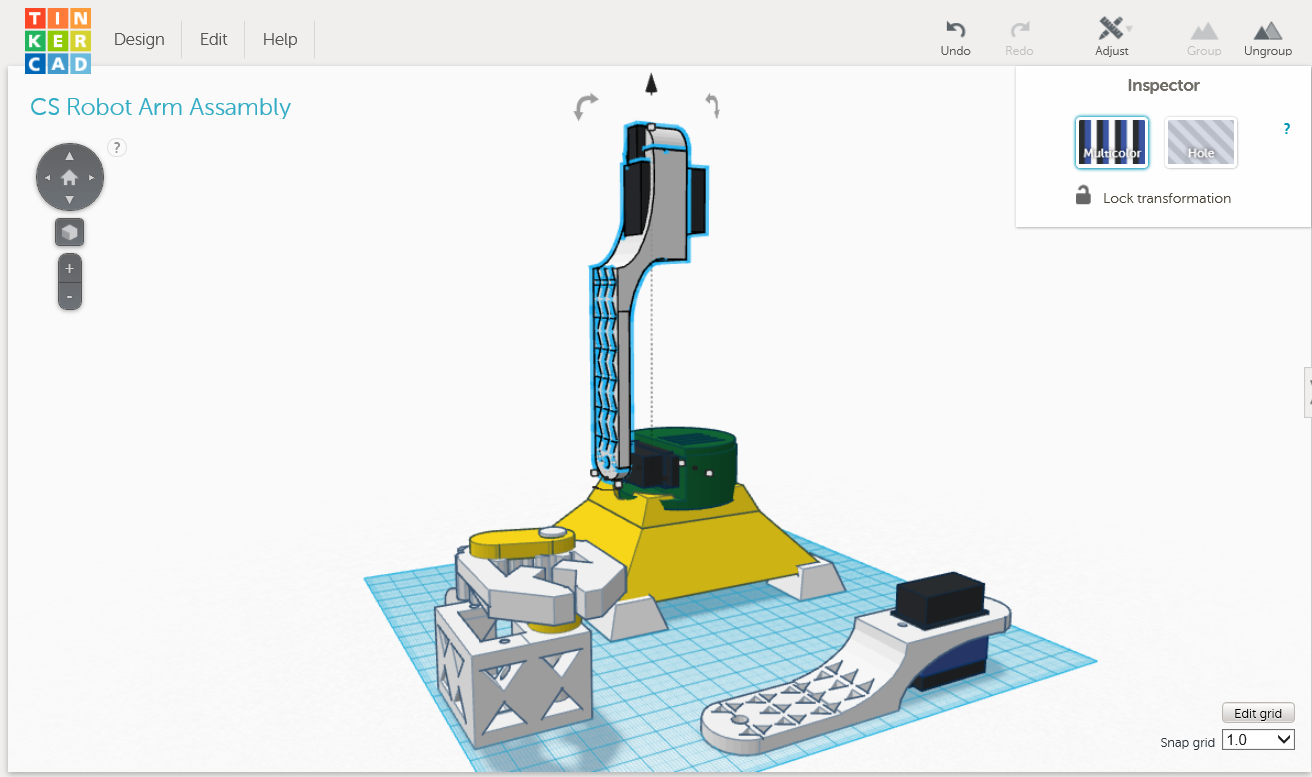Click the CS Robot Arm Assembly title
The height and width of the screenshot is (777, 1312).
pos(161,107)
